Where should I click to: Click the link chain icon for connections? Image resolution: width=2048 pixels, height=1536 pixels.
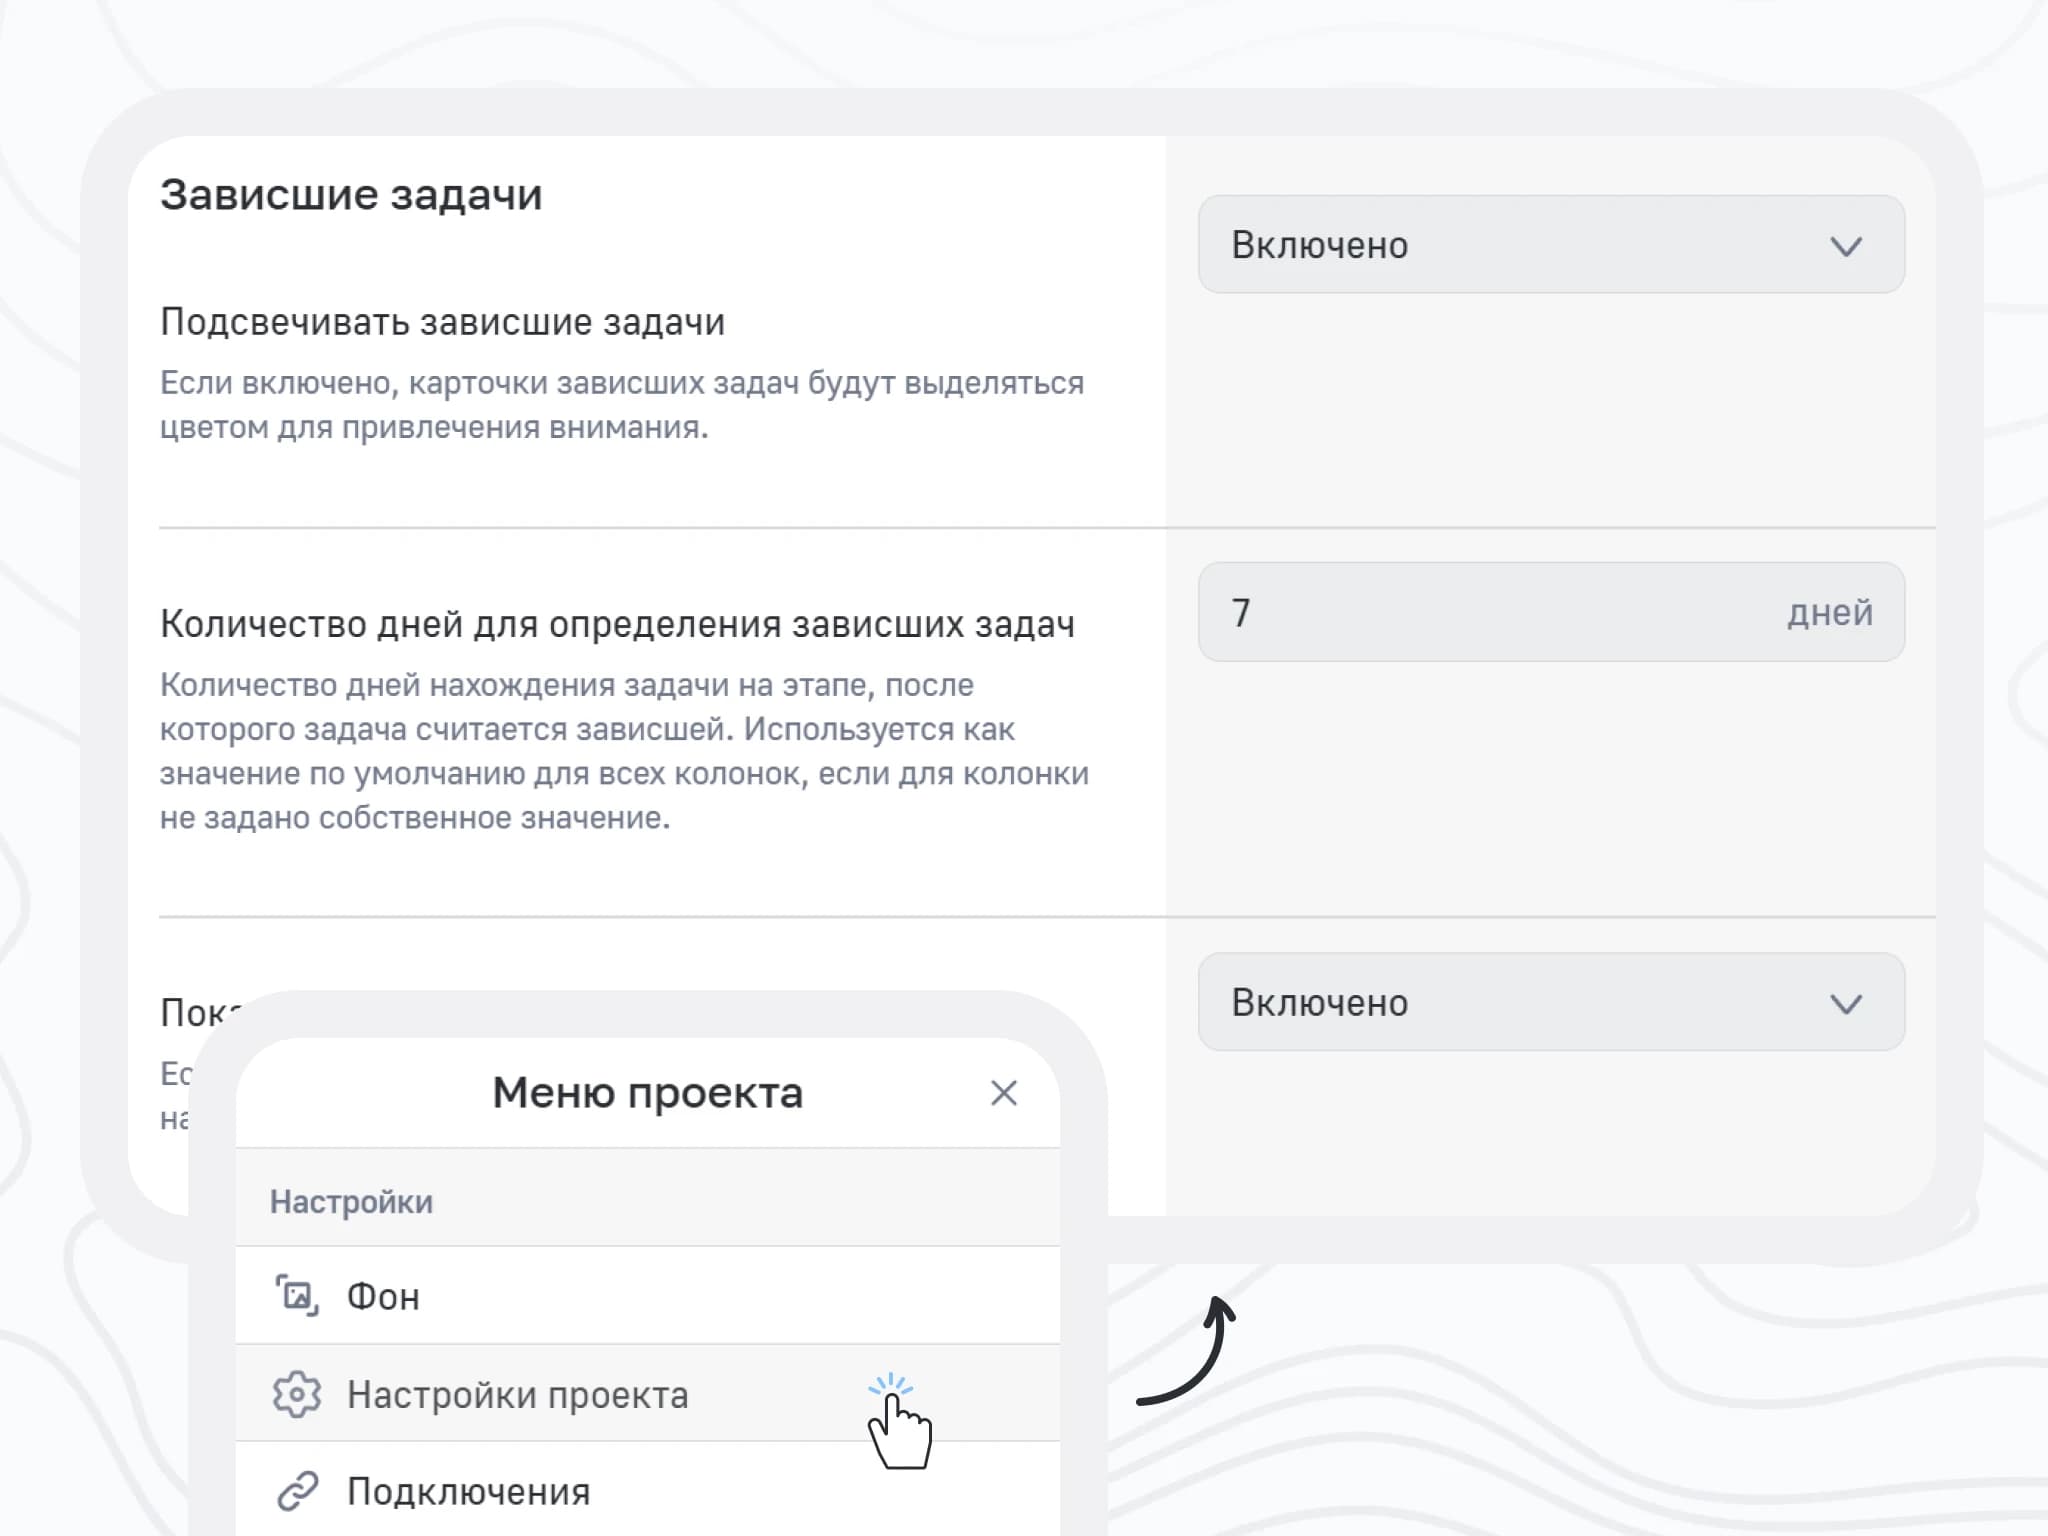pos(297,1491)
